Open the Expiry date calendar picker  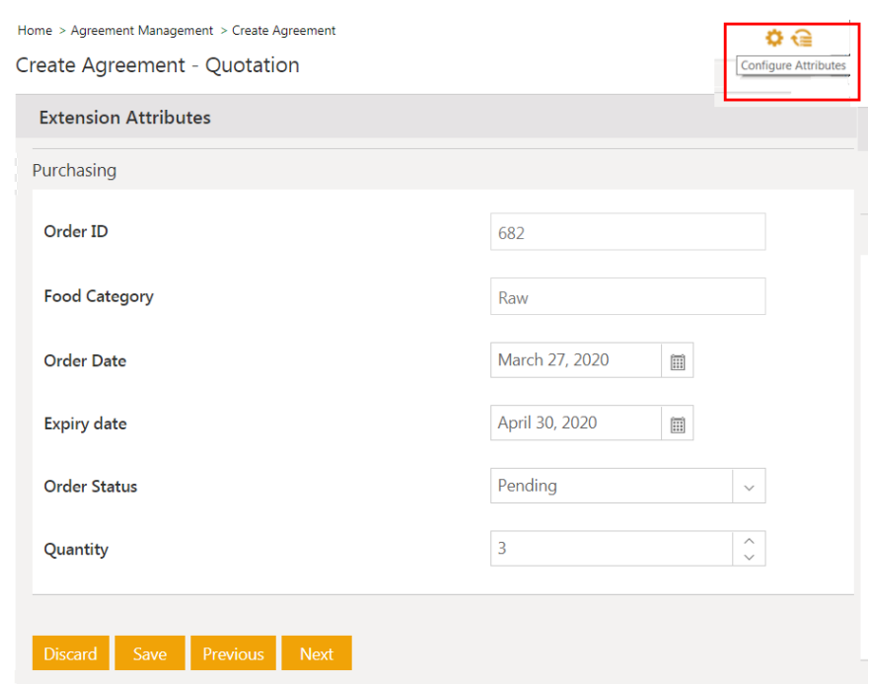[x=677, y=424]
